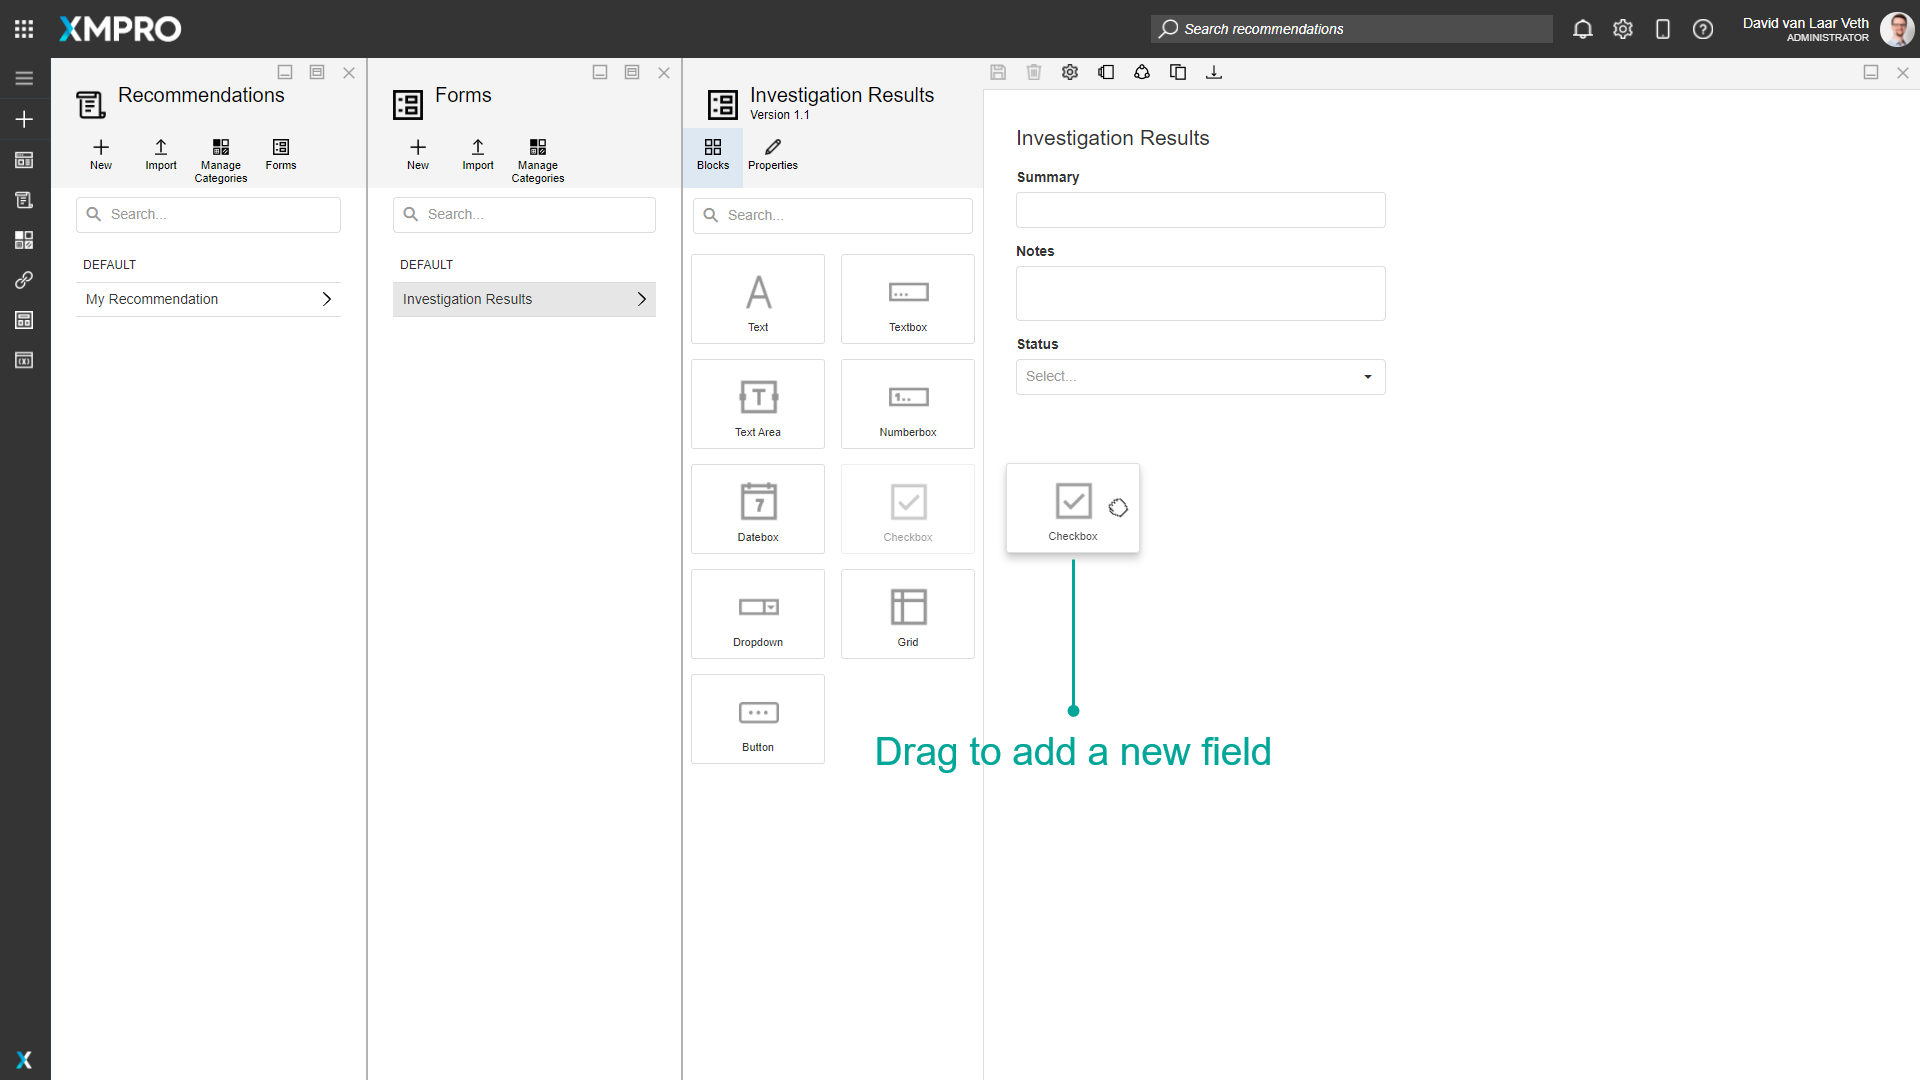Switch to the Properties tab
The width and height of the screenshot is (1920, 1080).
click(x=772, y=155)
